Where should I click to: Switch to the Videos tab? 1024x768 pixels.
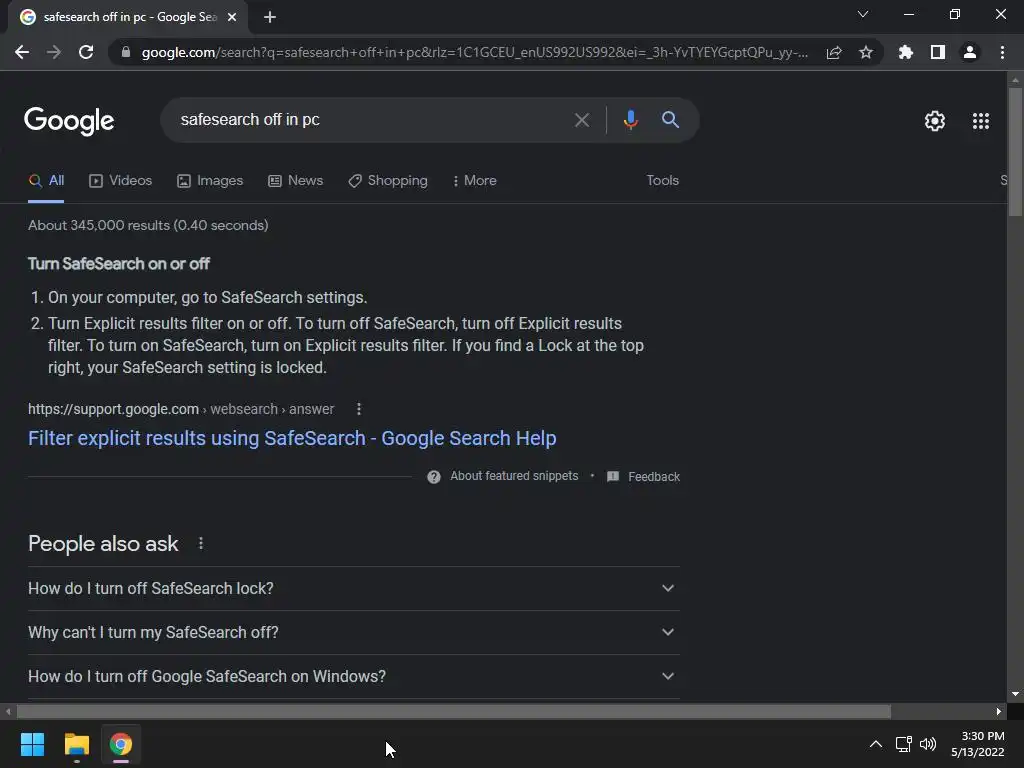[x=120, y=181]
